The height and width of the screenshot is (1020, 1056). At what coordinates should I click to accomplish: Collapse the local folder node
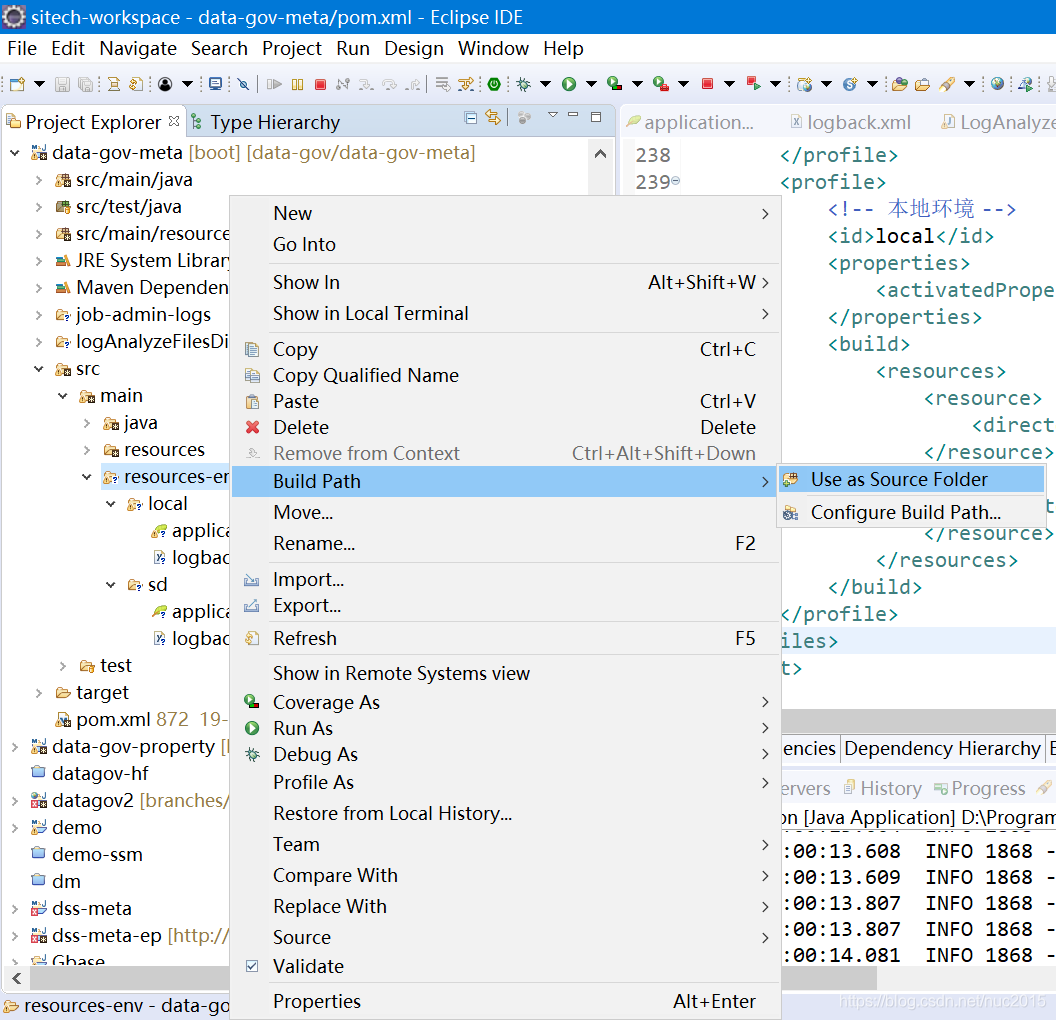point(111,504)
